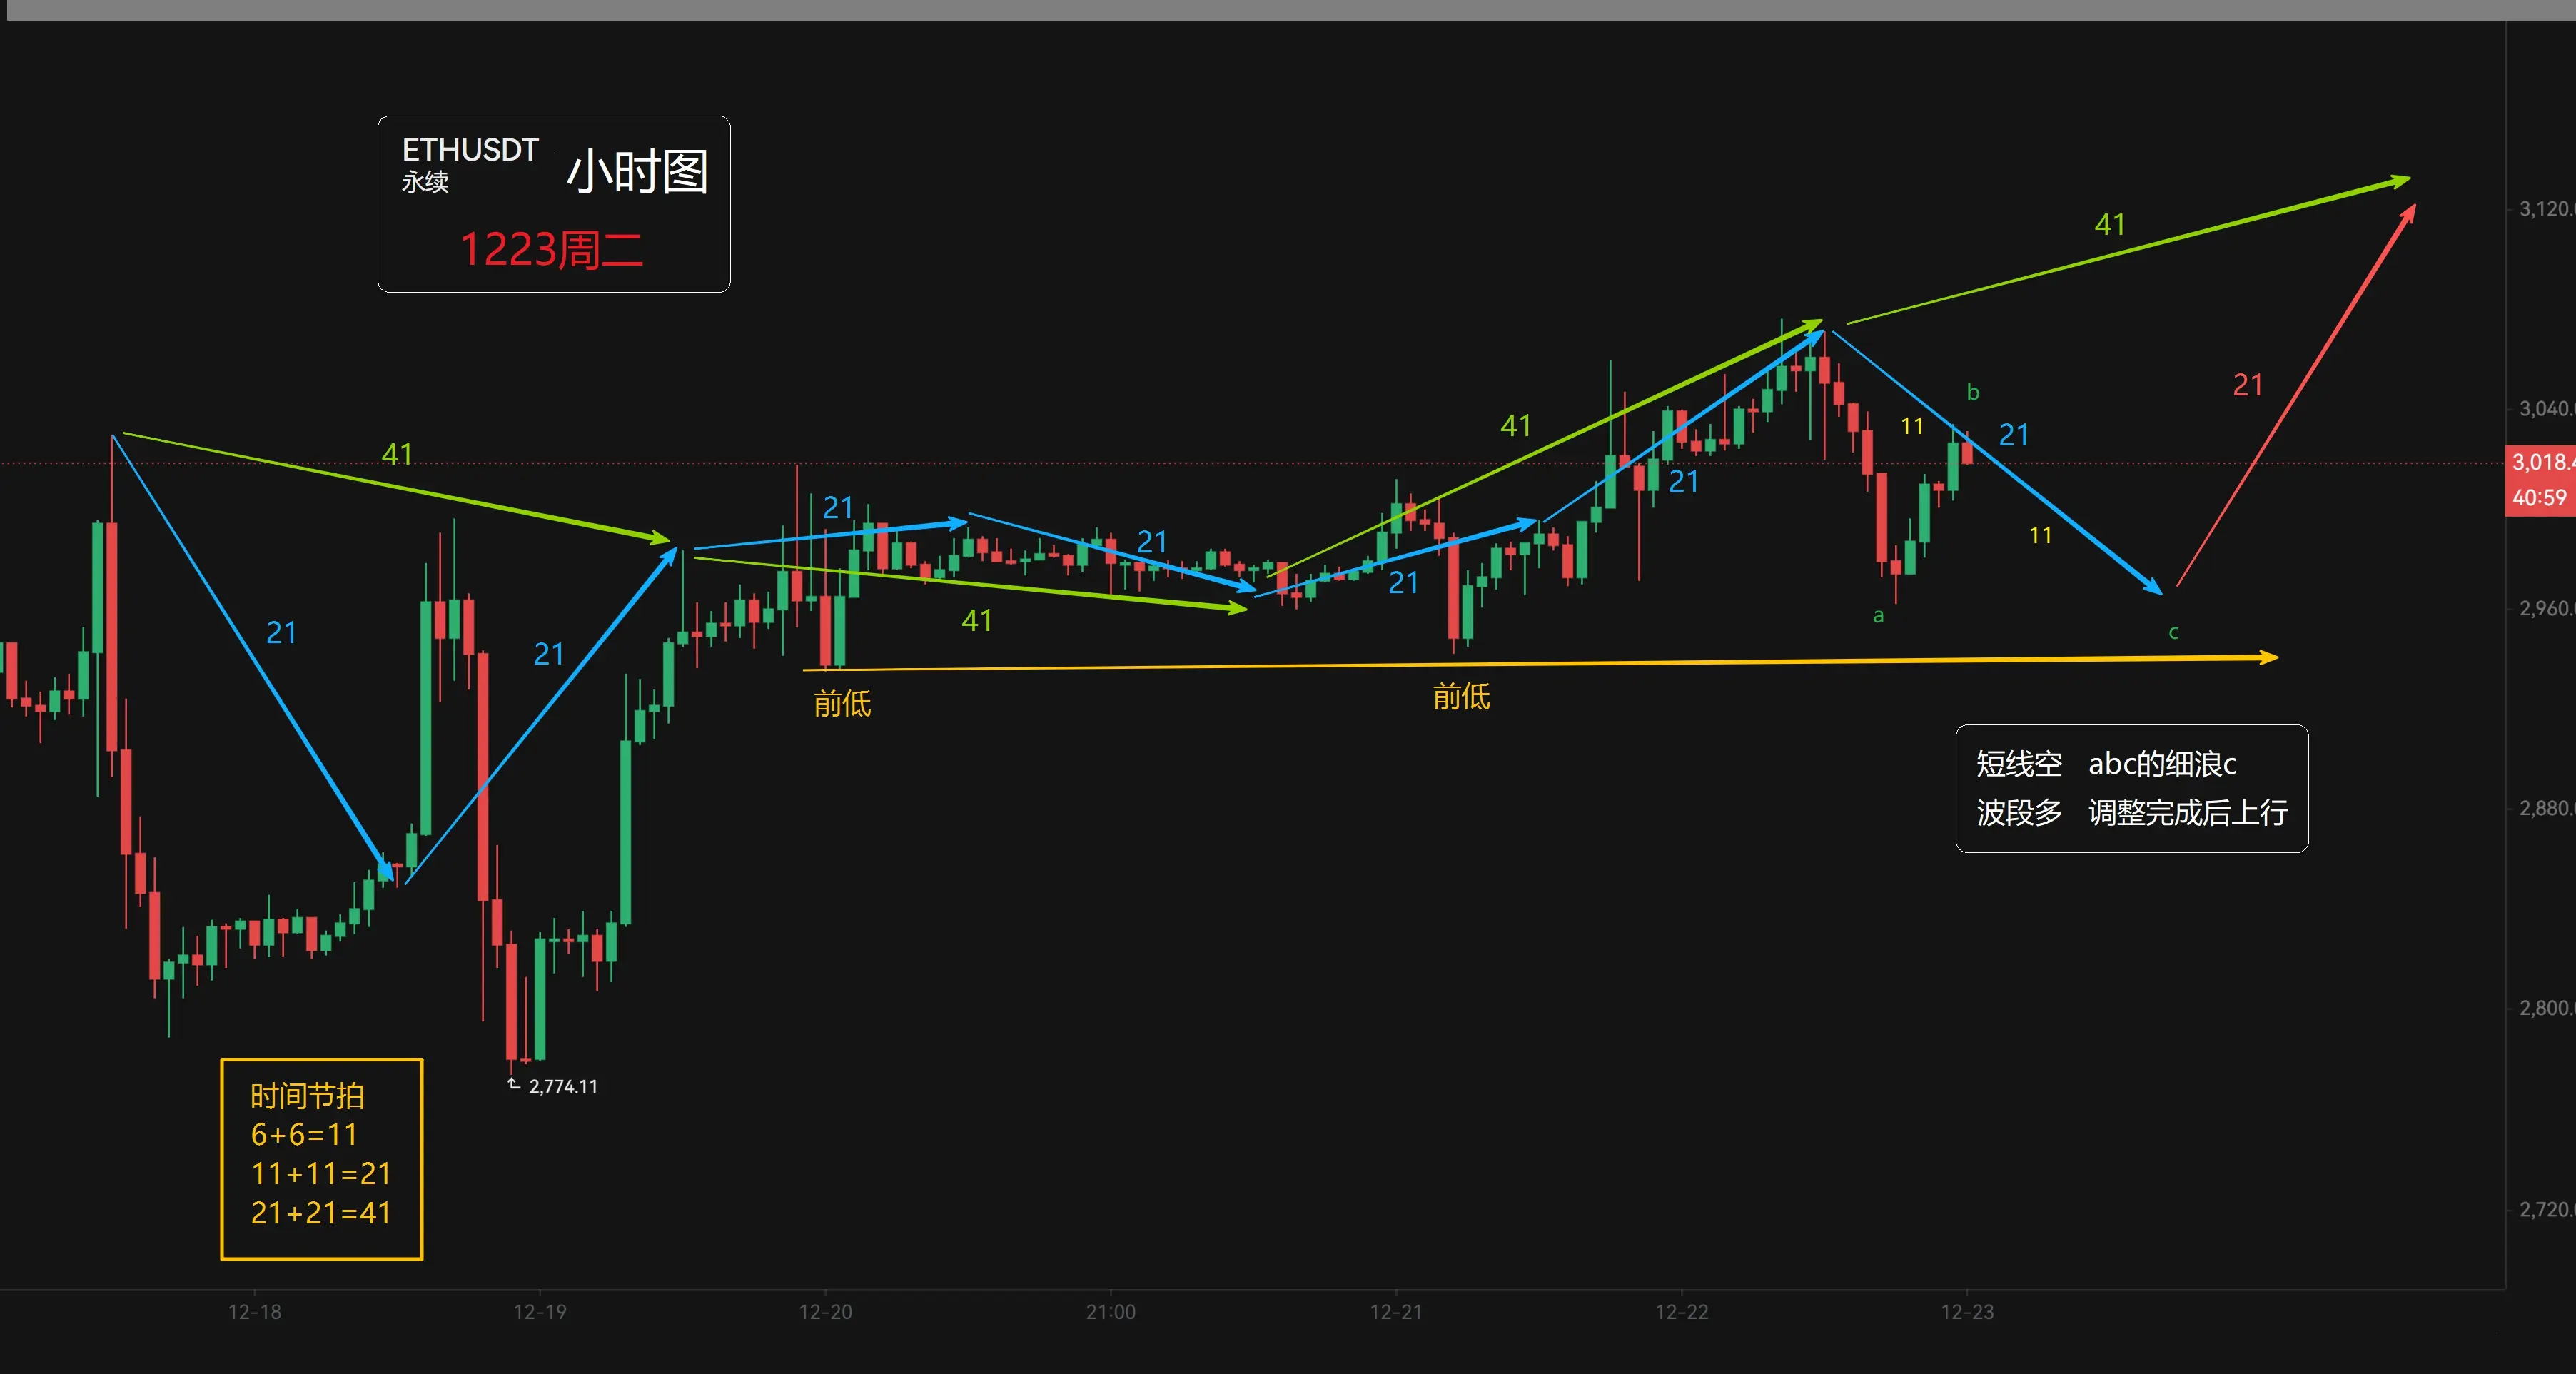Click the 21:00 label on time axis
This screenshot has width=2576, height=1374.
[x=1110, y=1311]
